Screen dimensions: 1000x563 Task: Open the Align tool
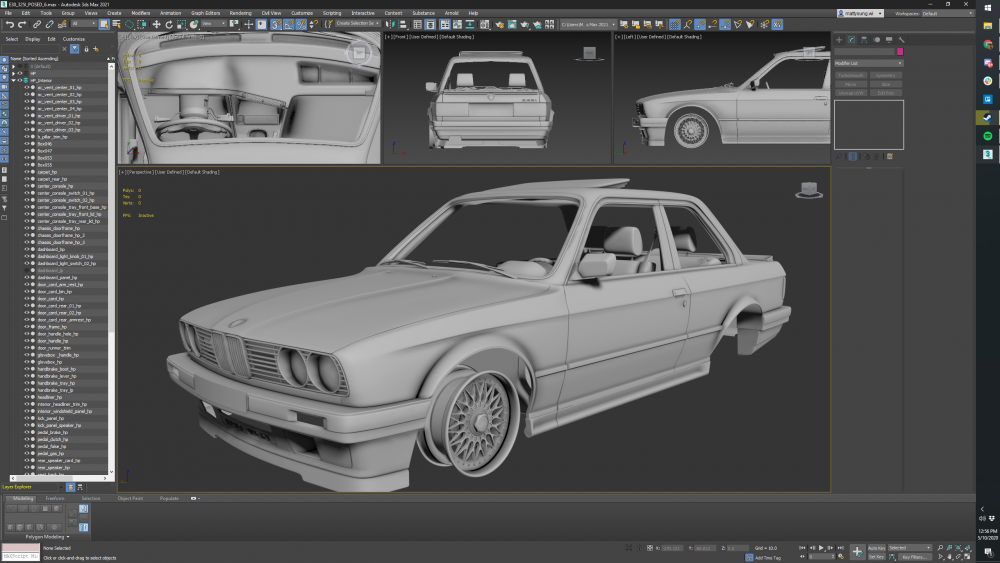[402, 24]
